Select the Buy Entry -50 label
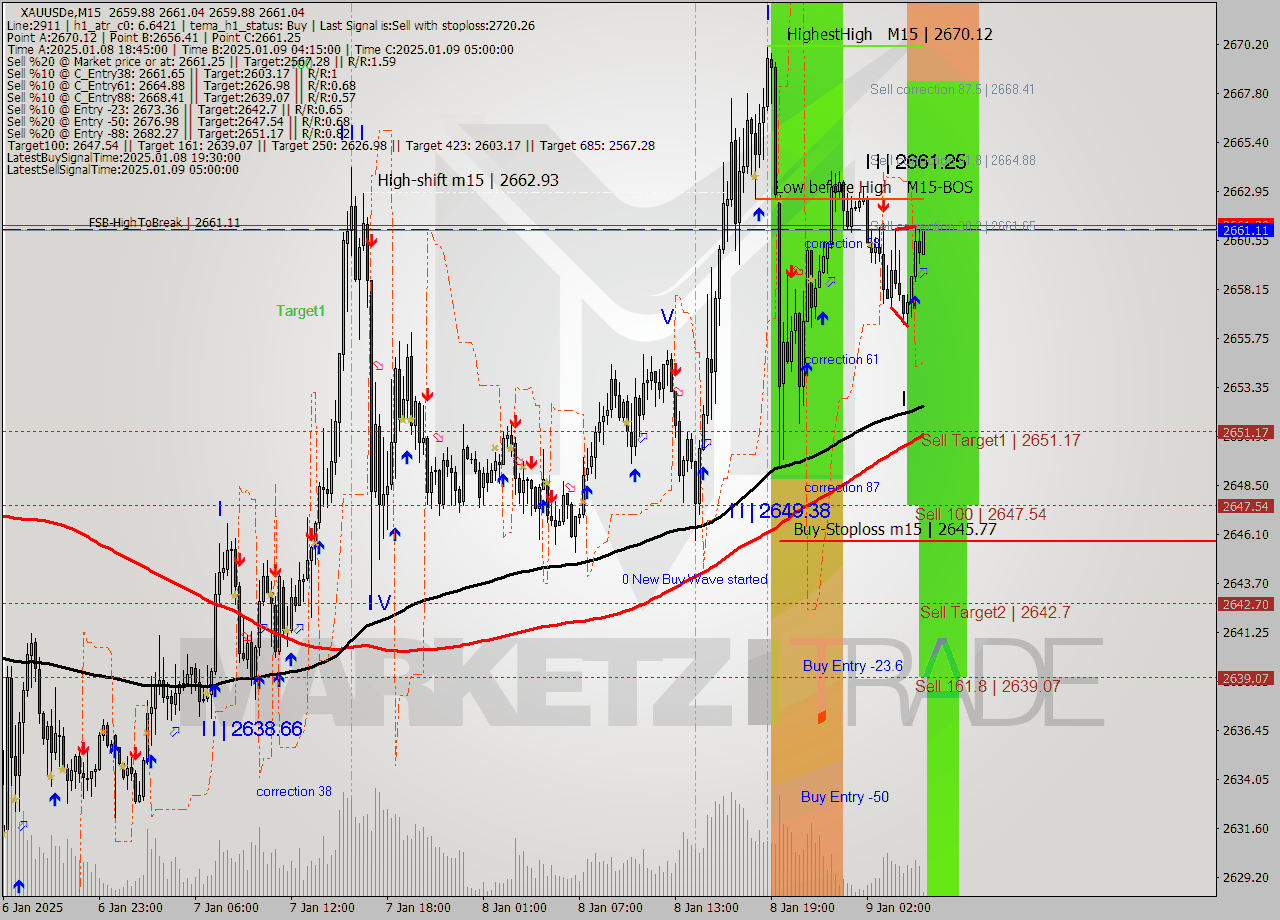This screenshot has width=1280, height=920. click(x=845, y=797)
